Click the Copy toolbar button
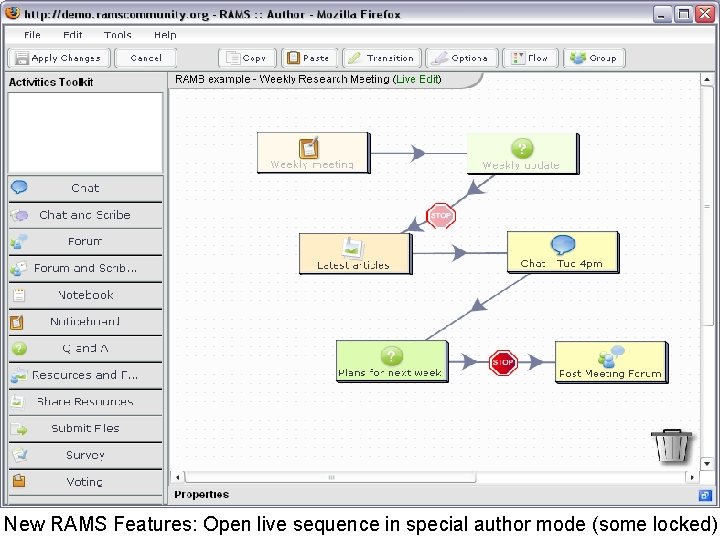 click(248, 58)
